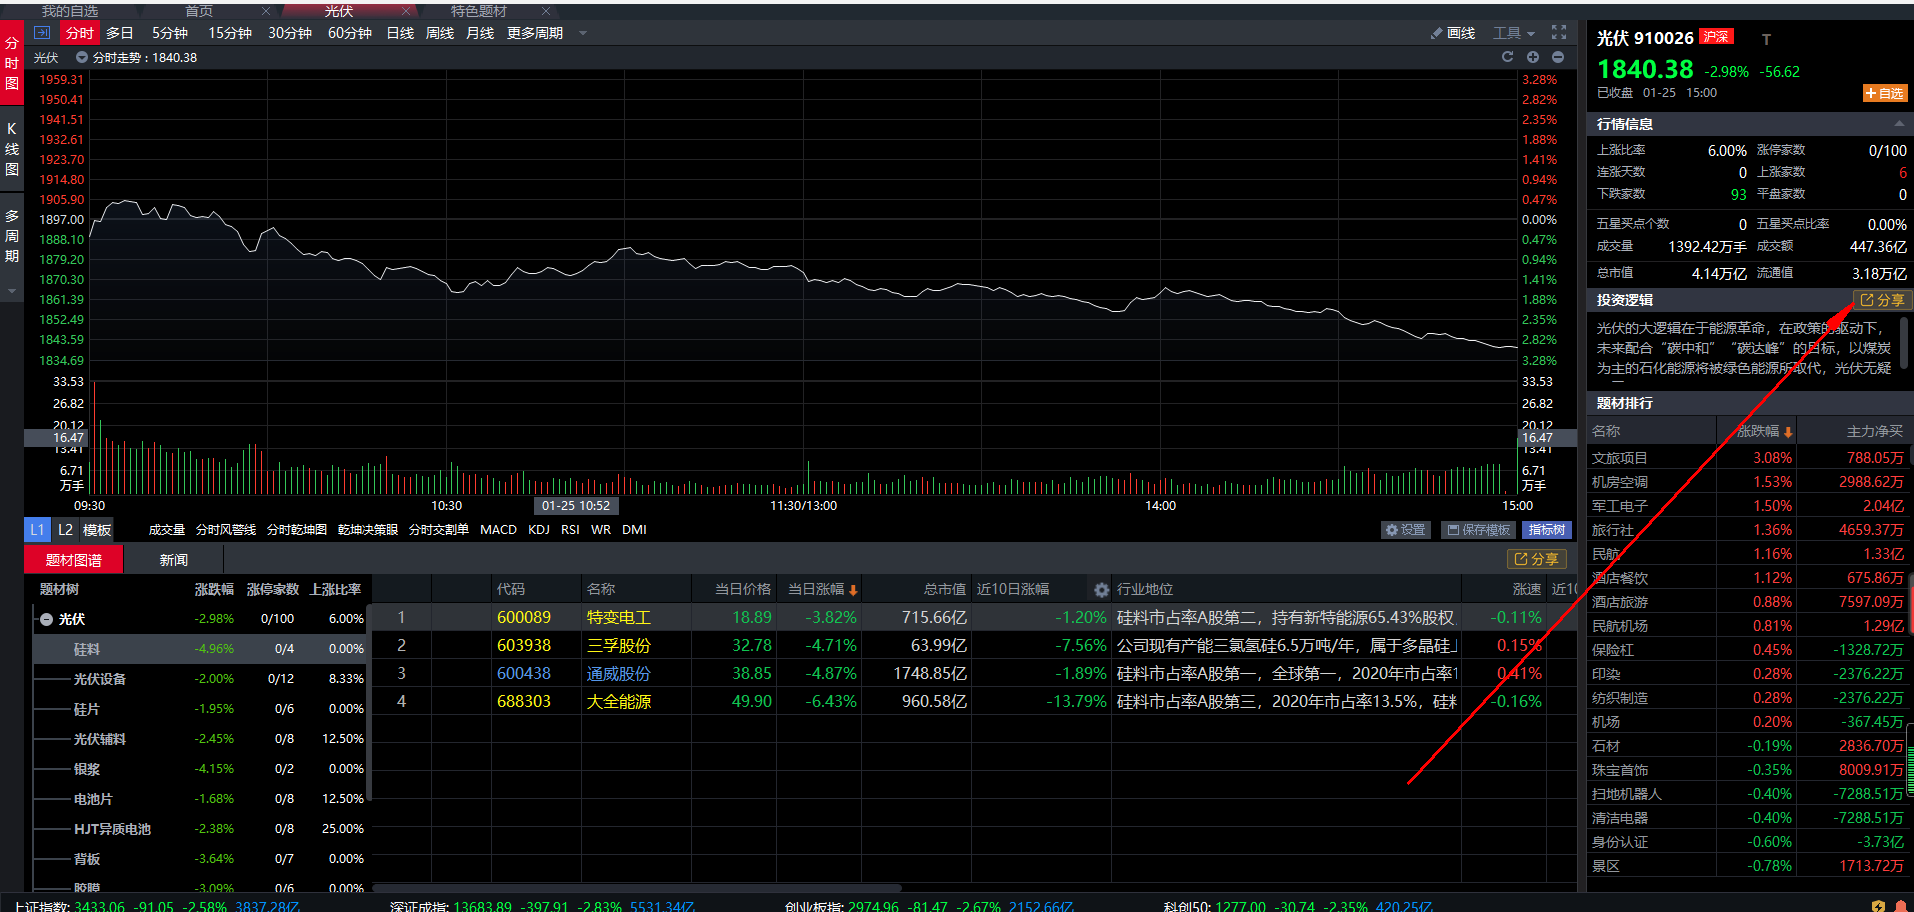Open stock 通威股份
The width and height of the screenshot is (1914, 912).
click(x=618, y=674)
